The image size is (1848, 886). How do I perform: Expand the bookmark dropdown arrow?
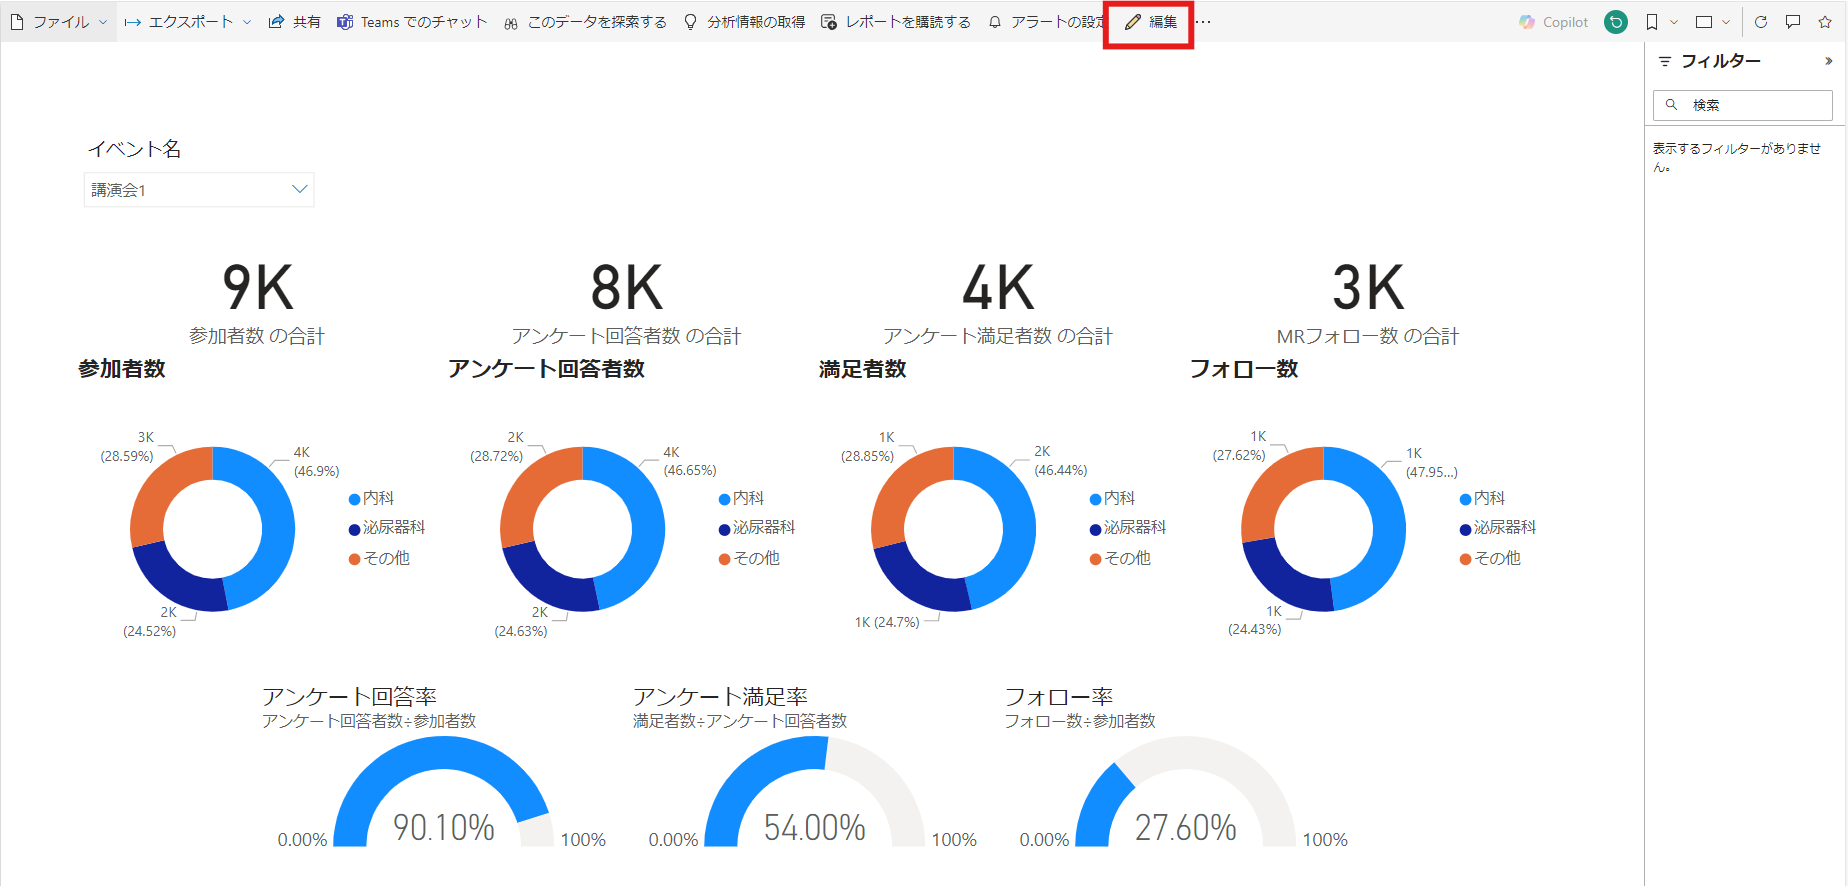[1674, 22]
